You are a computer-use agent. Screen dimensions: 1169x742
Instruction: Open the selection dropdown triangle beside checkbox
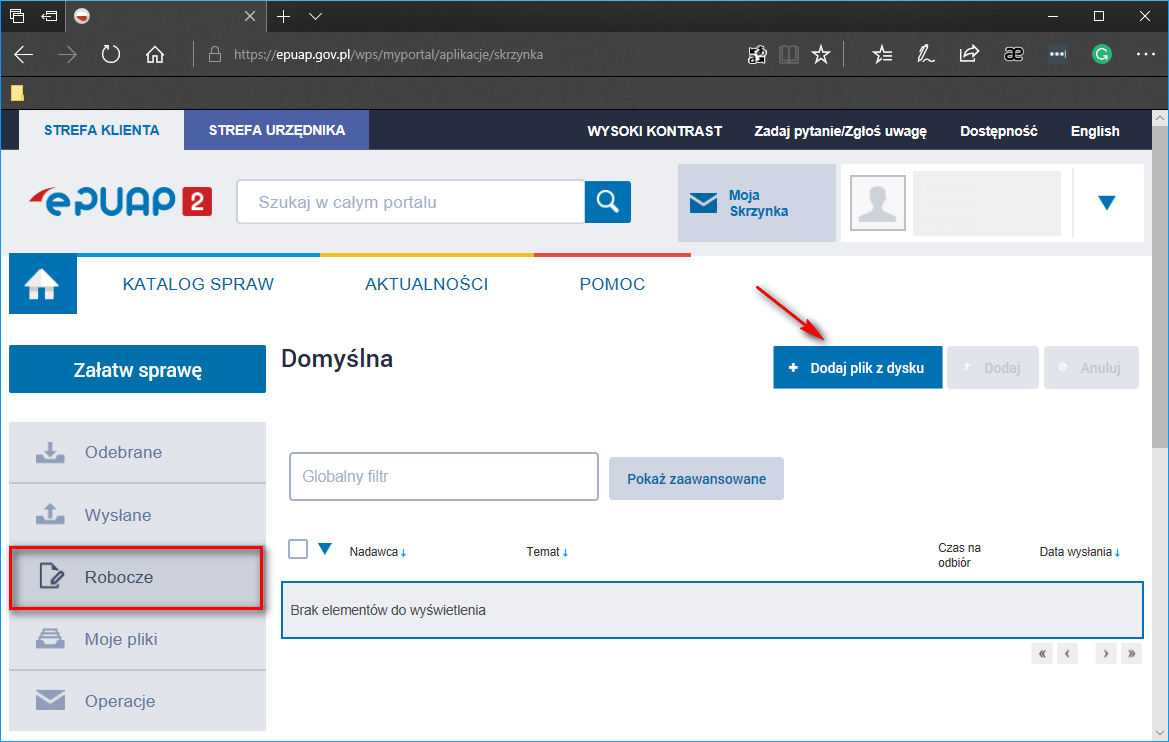pos(325,549)
